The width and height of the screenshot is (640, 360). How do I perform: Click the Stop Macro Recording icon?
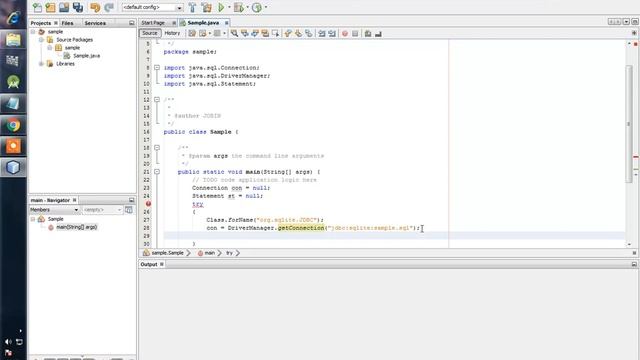click(355, 33)
